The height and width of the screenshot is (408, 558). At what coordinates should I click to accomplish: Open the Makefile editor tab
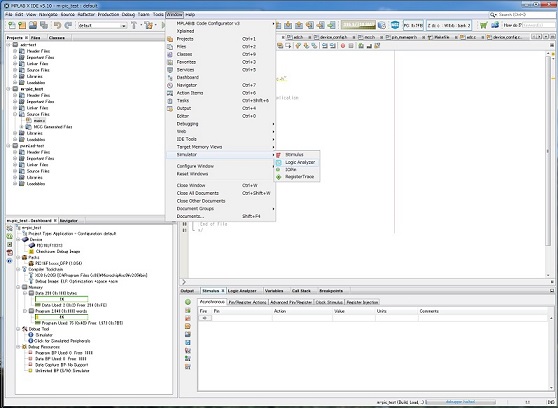(x=441, y=37)
